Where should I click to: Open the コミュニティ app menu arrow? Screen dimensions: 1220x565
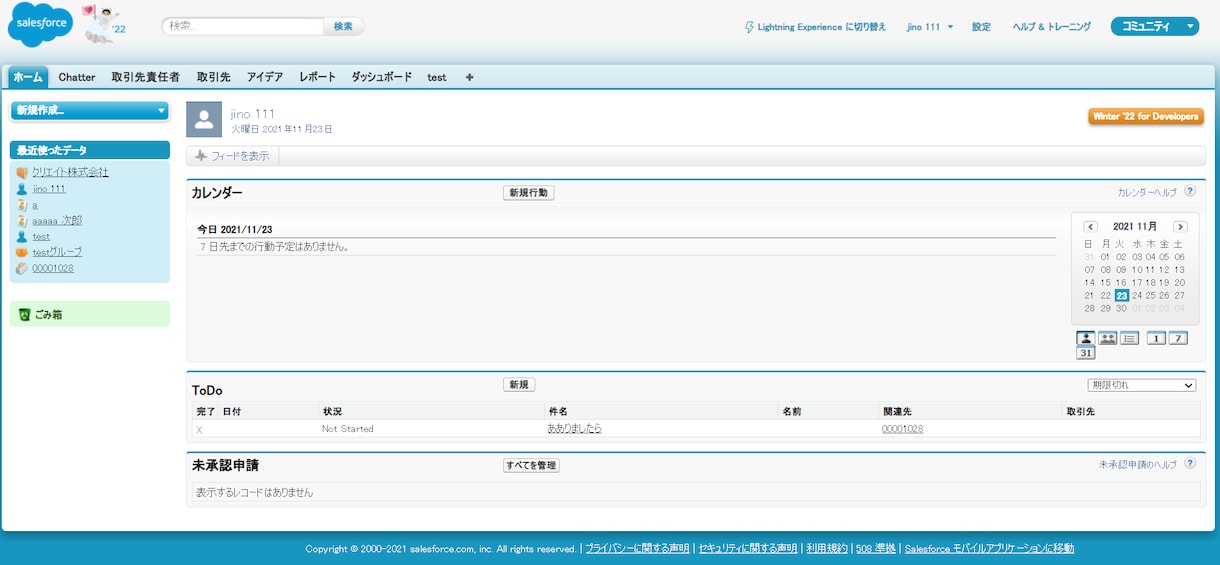[1190, 27]
